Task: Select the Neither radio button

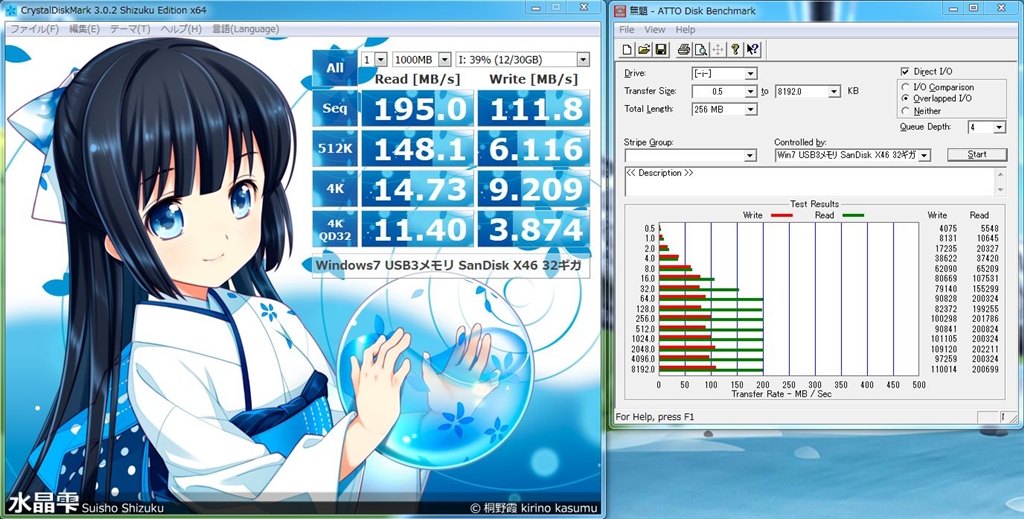Action: pos(905,111)
